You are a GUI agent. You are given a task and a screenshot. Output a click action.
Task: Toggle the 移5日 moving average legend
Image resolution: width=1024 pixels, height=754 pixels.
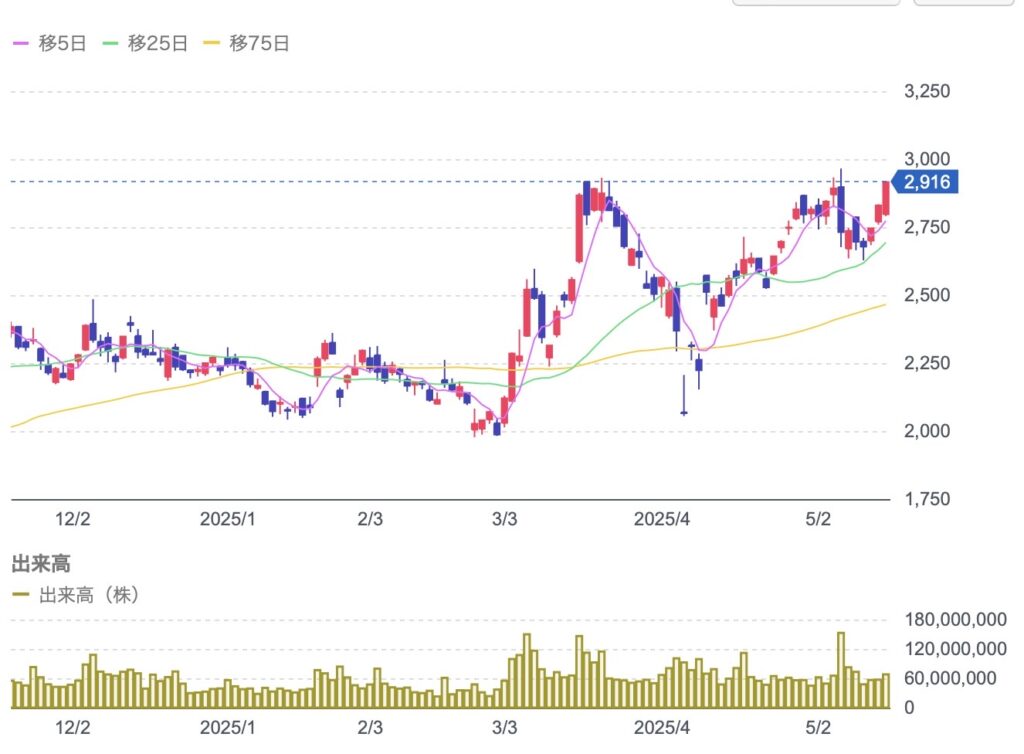(50, 43)
